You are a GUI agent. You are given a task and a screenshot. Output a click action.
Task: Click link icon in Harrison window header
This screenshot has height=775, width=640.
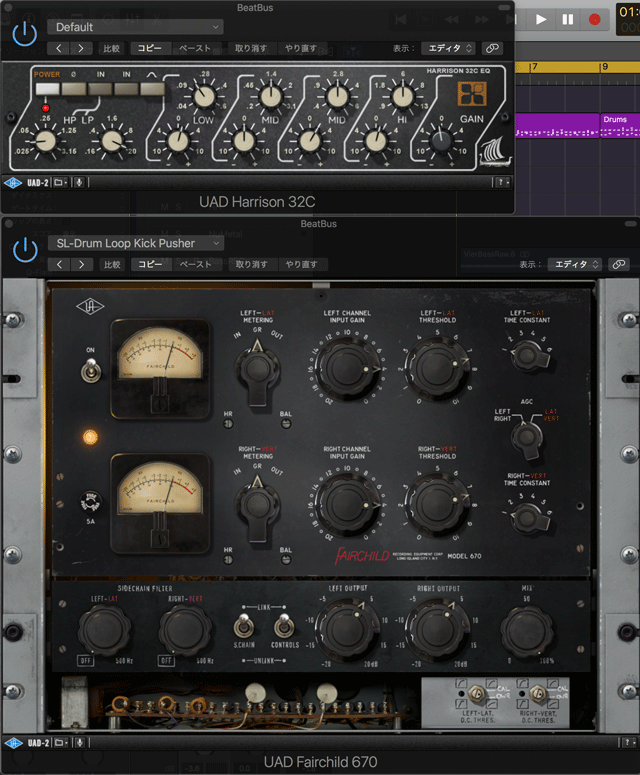[x=492, y=48]
